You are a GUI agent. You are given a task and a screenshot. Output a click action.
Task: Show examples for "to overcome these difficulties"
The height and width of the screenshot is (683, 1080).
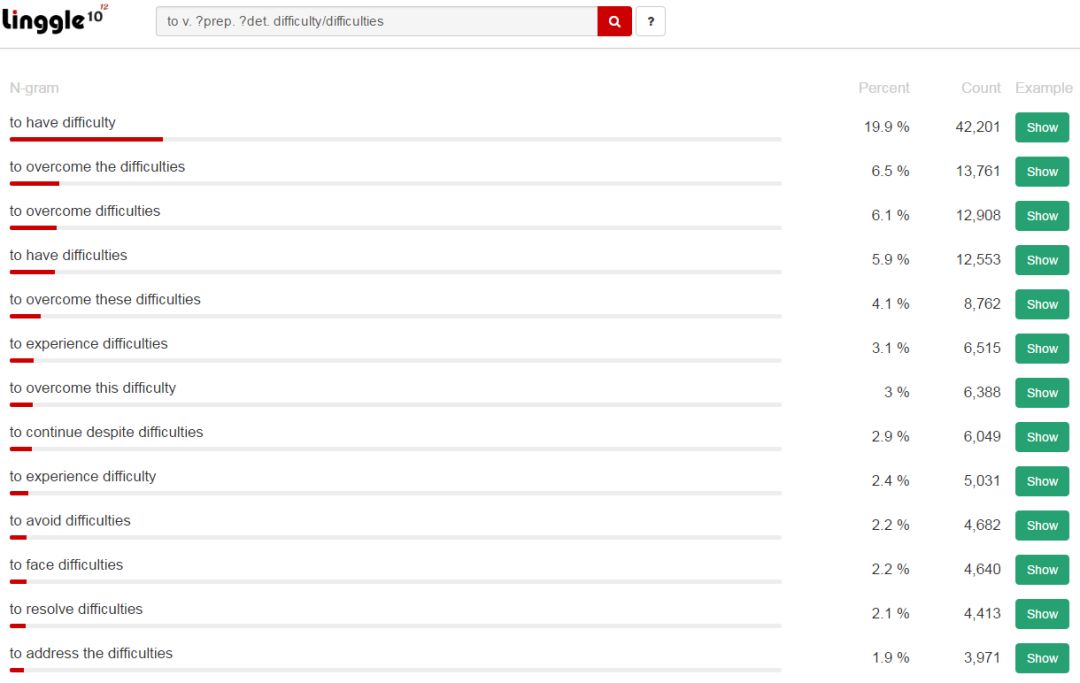pos(1041,304)
